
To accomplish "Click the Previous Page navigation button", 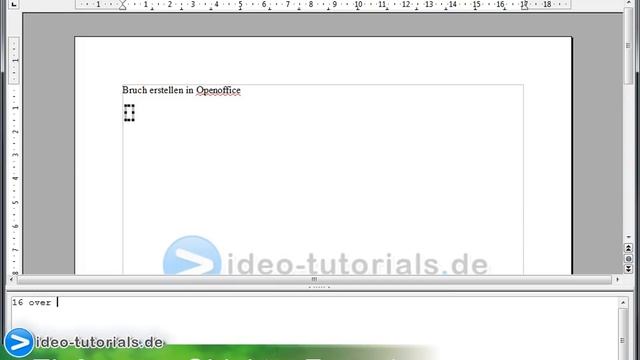I will [628, 248].
